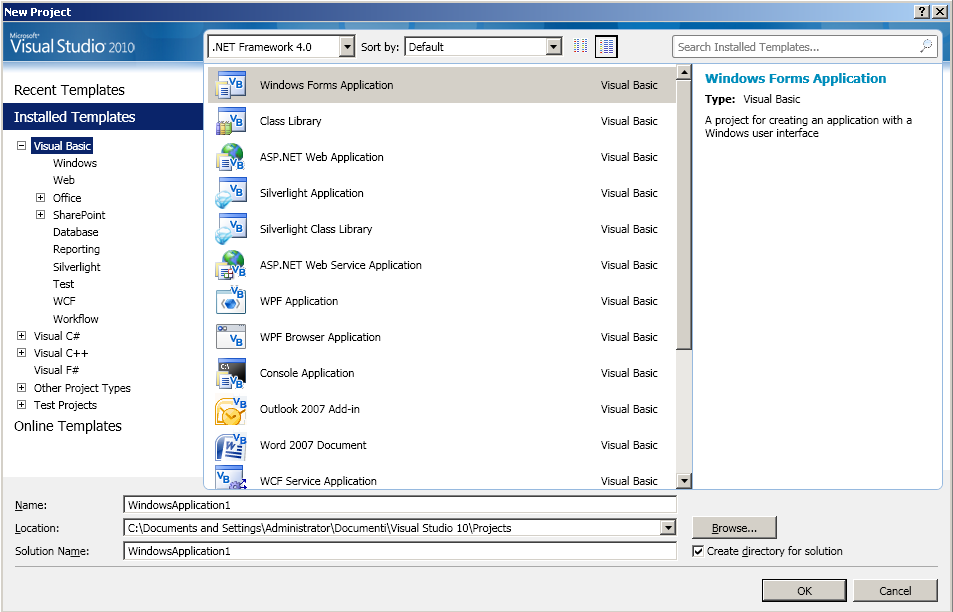Viewport: 953px width, 612px height.
Task: Expand the Visual C++ node
Action: (x=21, y=352)
